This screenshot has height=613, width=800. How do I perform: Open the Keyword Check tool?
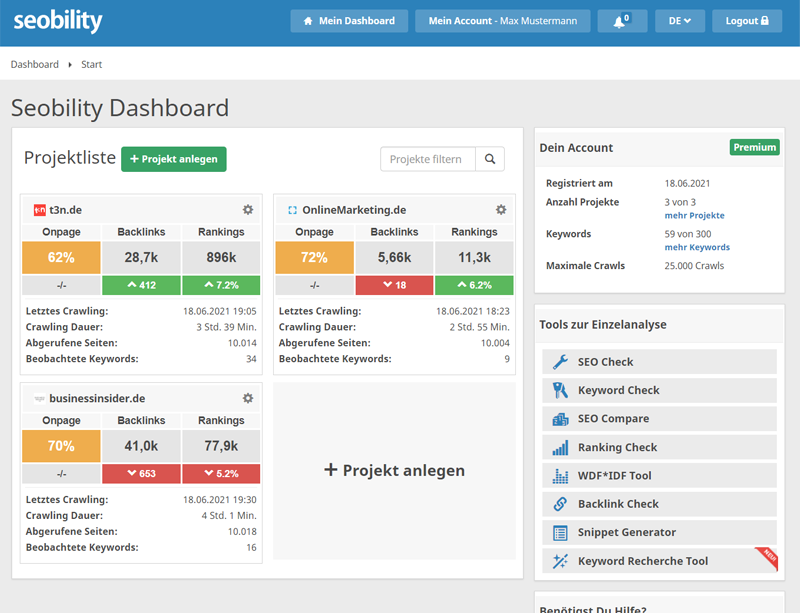click(659, 390)
